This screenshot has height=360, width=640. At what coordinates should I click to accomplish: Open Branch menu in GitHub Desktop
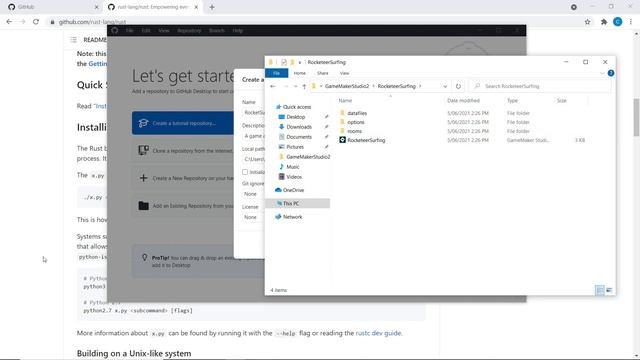point(217,31)
